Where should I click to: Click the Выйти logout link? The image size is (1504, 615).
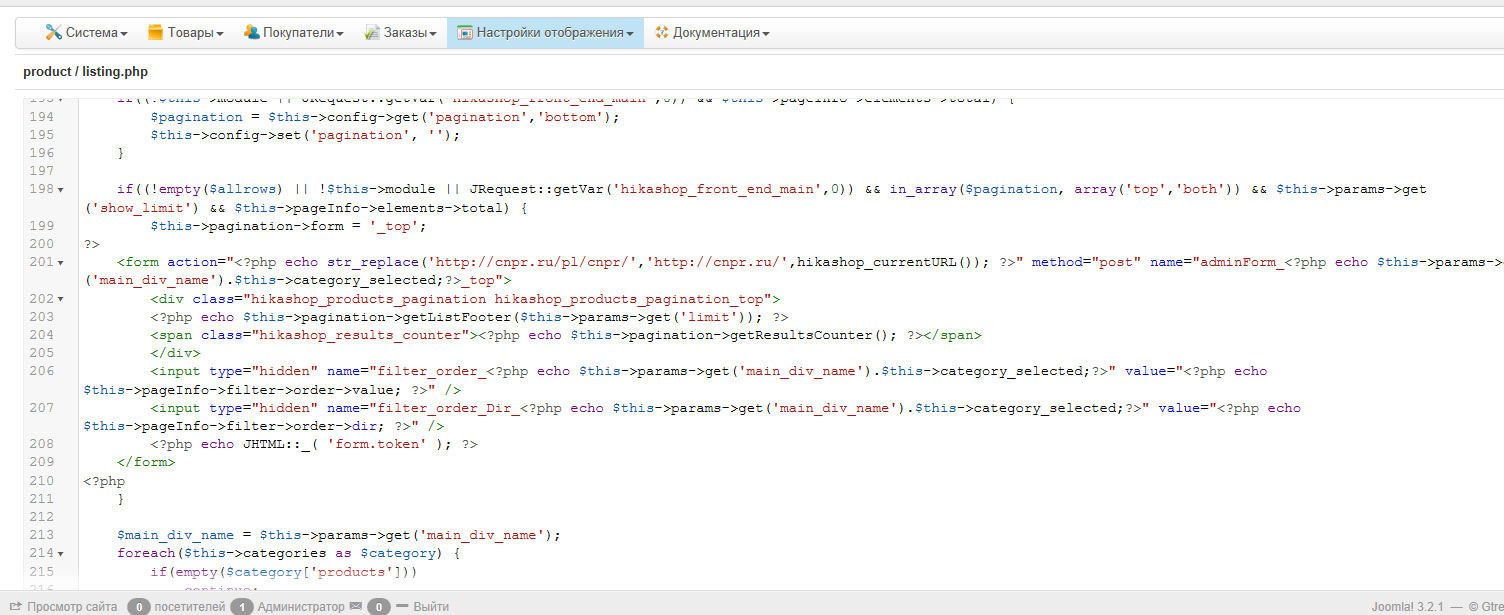(431, 607)
